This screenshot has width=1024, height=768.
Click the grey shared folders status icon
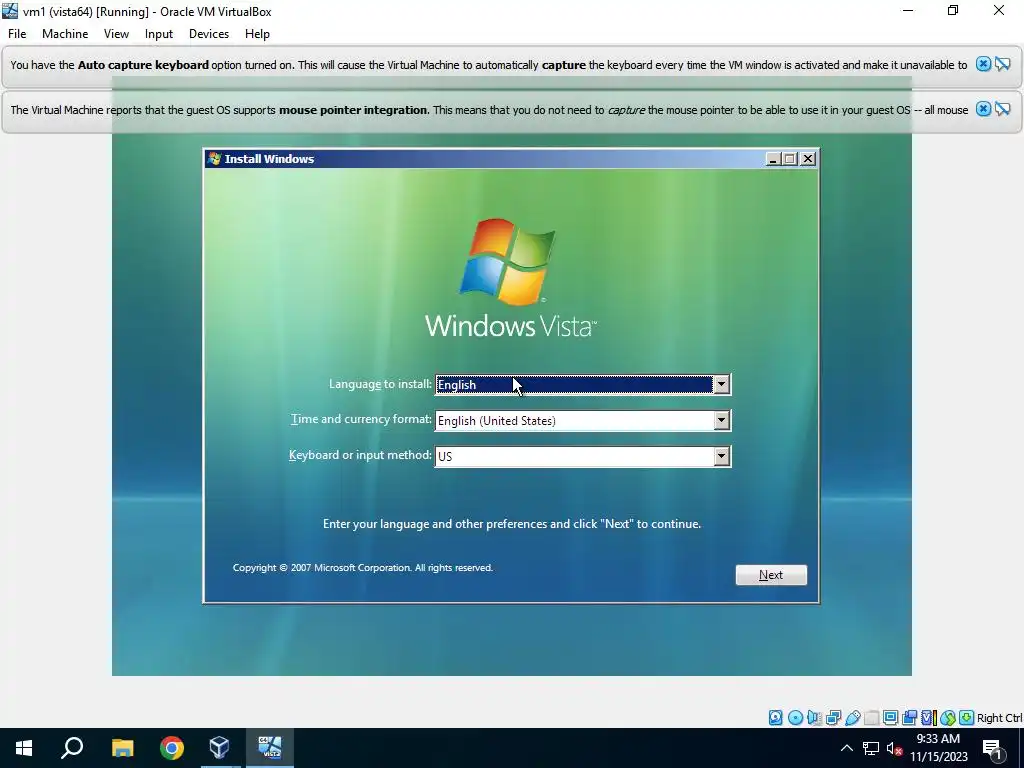(x=871, y=718)
